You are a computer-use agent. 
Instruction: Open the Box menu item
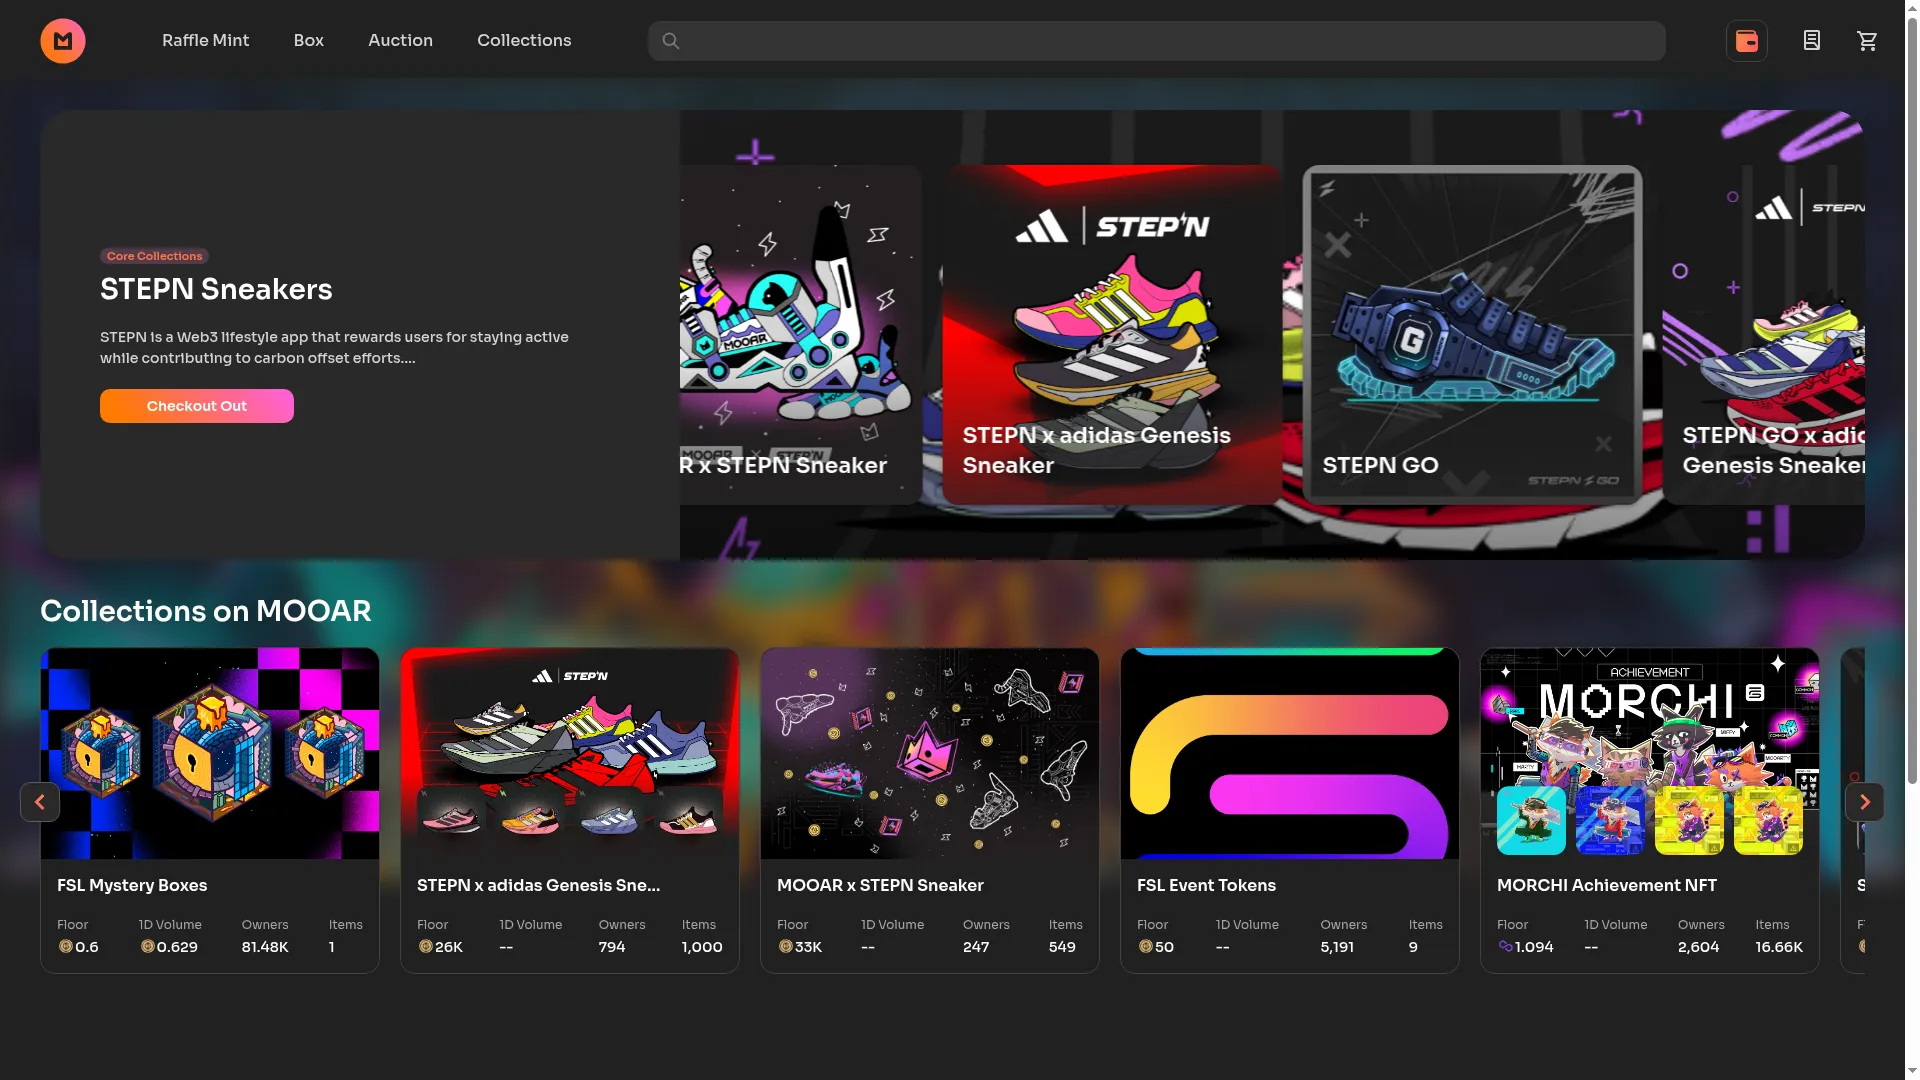coord(309,41)
